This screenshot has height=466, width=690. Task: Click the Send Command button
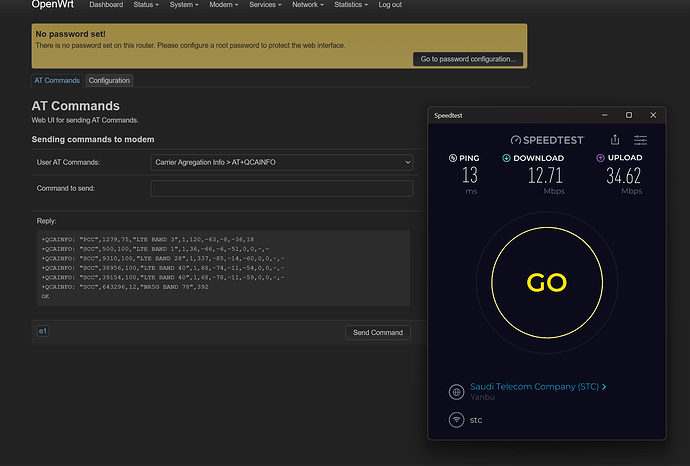[378, 333]
